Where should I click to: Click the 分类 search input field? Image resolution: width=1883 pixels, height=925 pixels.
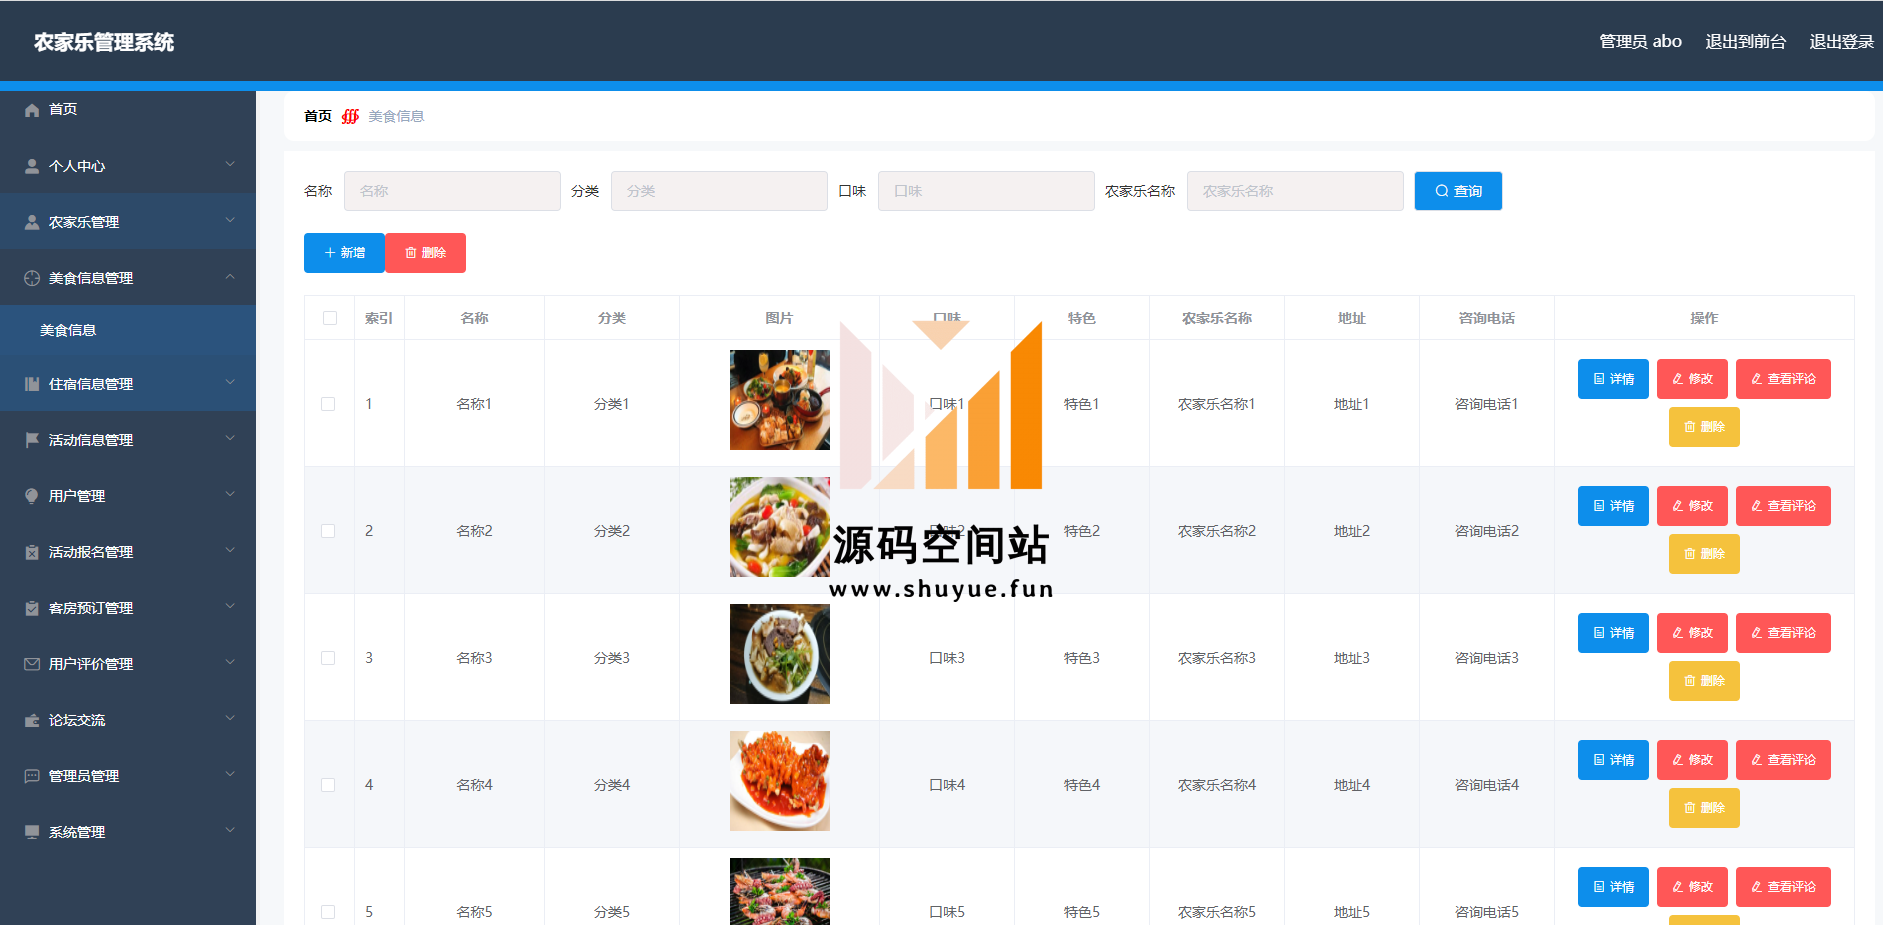pyautogui.click(x=719, y=191)
